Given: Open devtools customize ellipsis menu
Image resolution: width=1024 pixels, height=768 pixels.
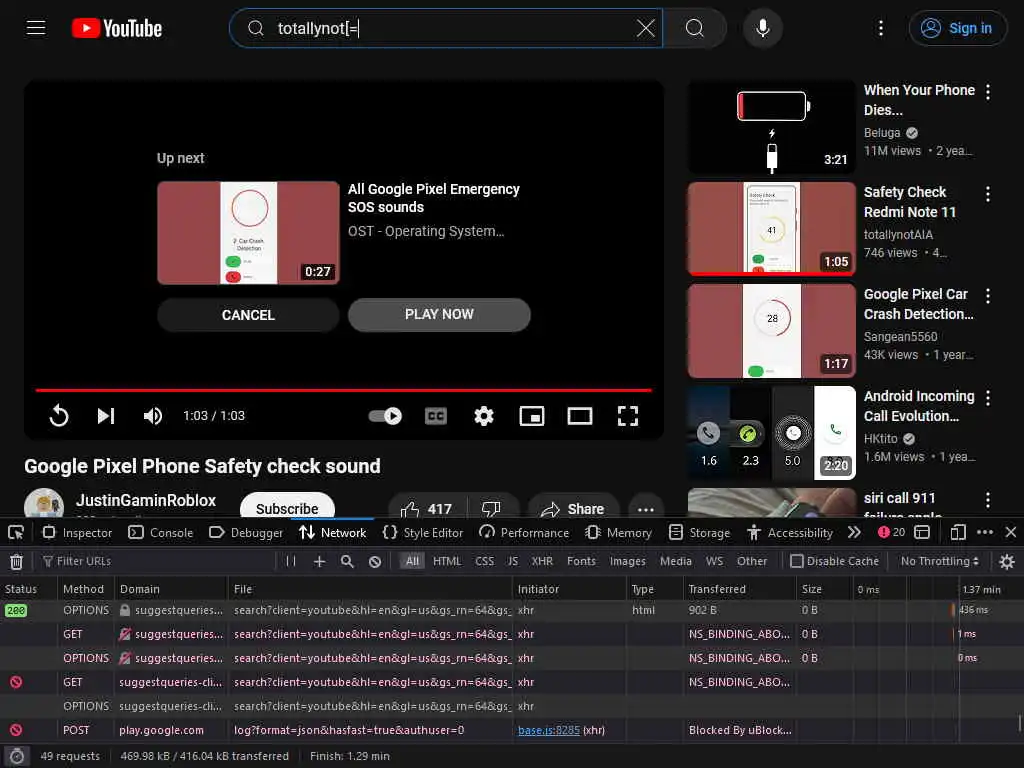Looking at the screenshot, I should click(x=985, y=532).
